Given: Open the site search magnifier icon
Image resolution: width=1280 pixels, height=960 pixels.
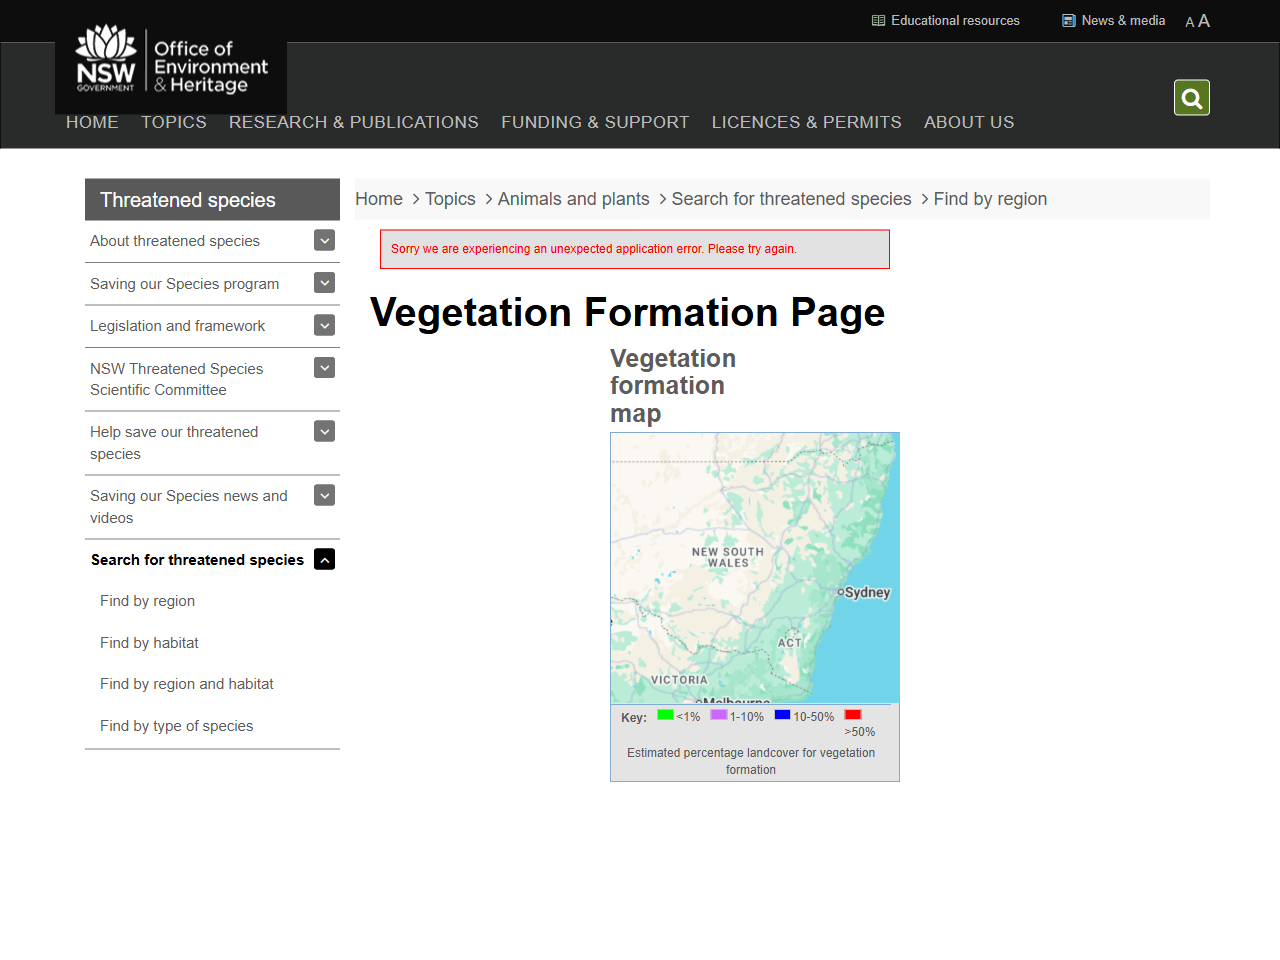Looking at the screenshot, I should click(1191, 97).
